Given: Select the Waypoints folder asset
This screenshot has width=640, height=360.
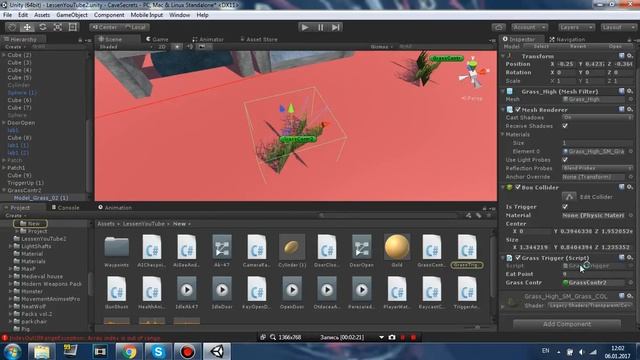Looking at the screenshot, I should coord(116,251).
